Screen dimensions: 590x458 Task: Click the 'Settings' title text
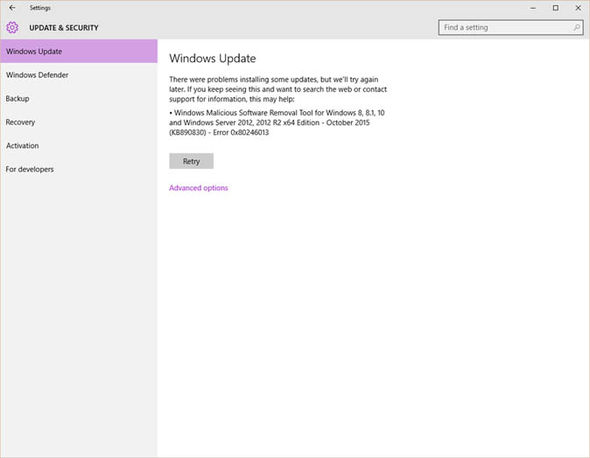click(x=40, y=8)
